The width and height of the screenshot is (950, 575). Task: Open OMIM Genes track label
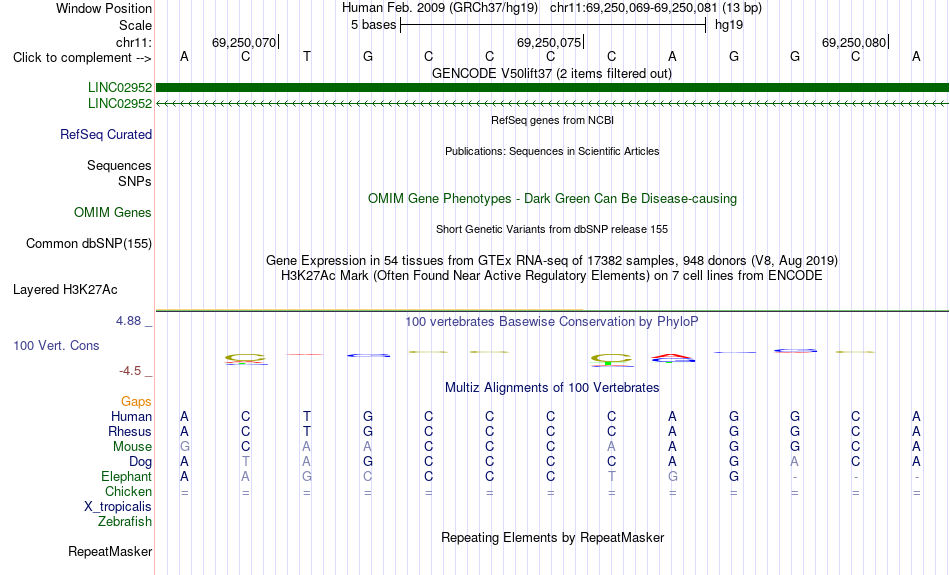tap(113, 213)
